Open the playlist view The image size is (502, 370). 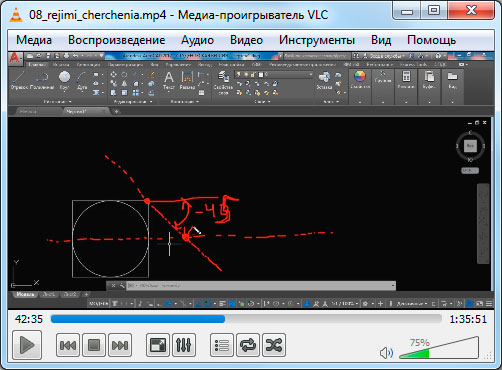pyautogui.click(x=222, y=345)
